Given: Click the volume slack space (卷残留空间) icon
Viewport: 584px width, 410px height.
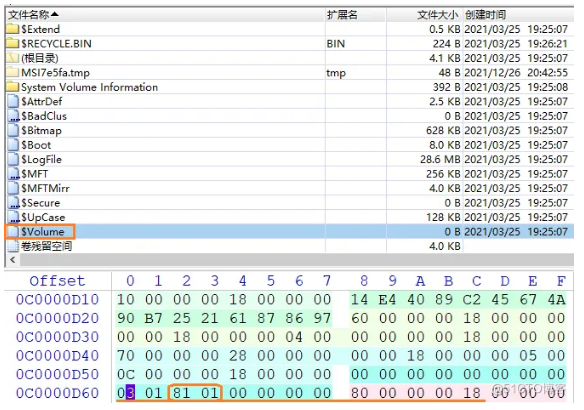Looking at the screenshot, I should (13, 246).
